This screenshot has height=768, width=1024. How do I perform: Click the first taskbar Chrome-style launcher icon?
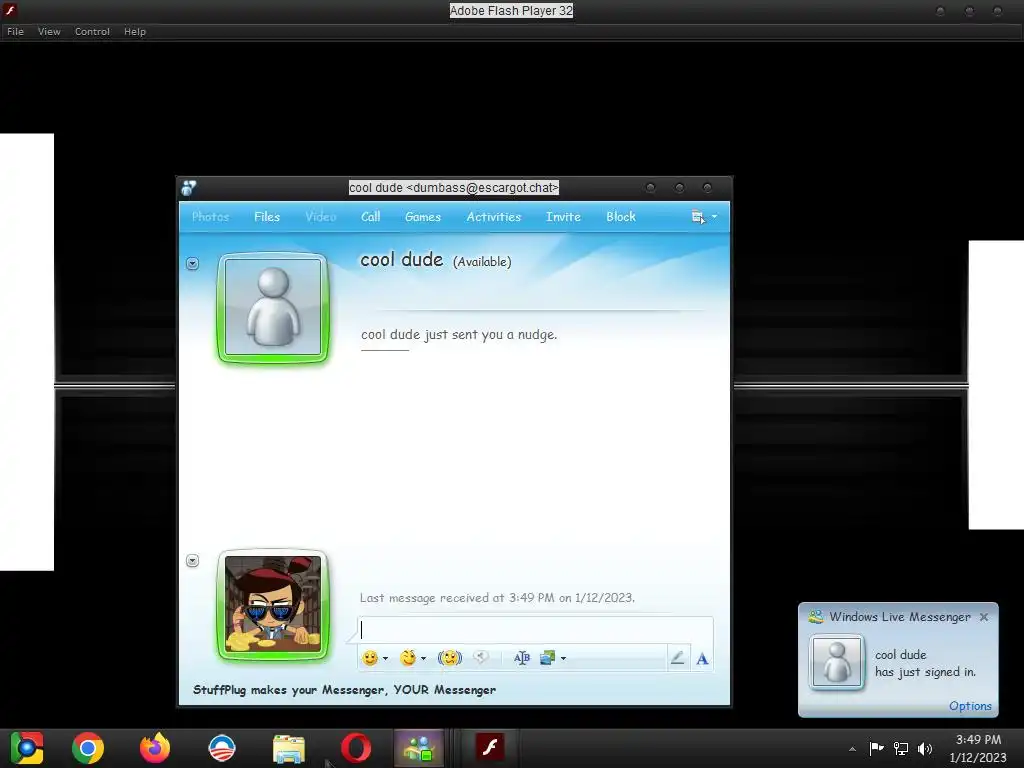point(27,748)
